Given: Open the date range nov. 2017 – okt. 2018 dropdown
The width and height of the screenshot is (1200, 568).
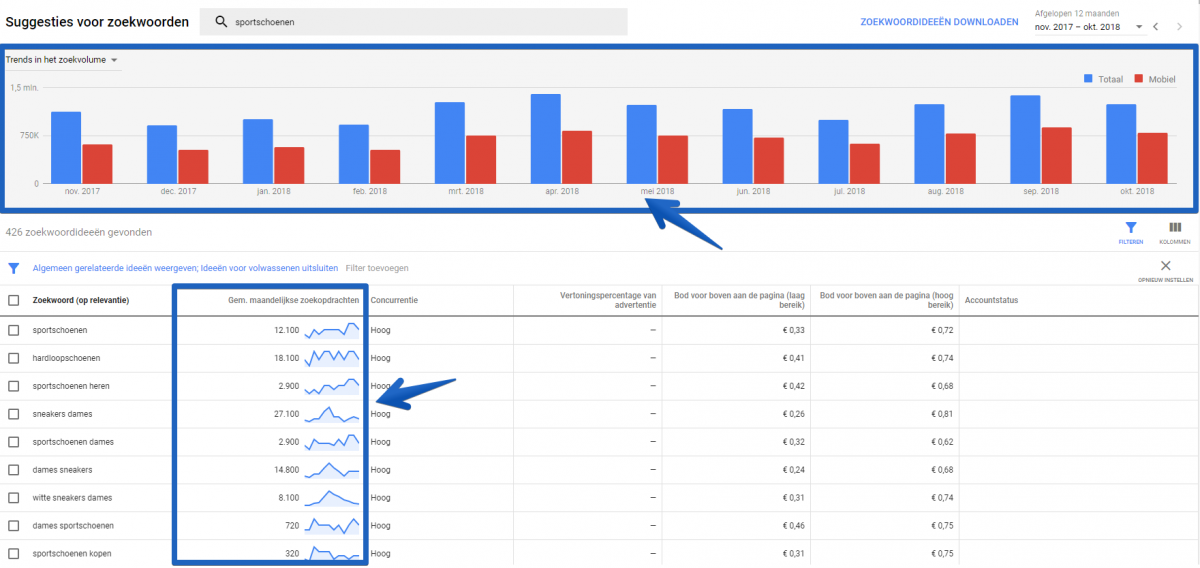Looking at the screenshot, I should point(1088,27).
